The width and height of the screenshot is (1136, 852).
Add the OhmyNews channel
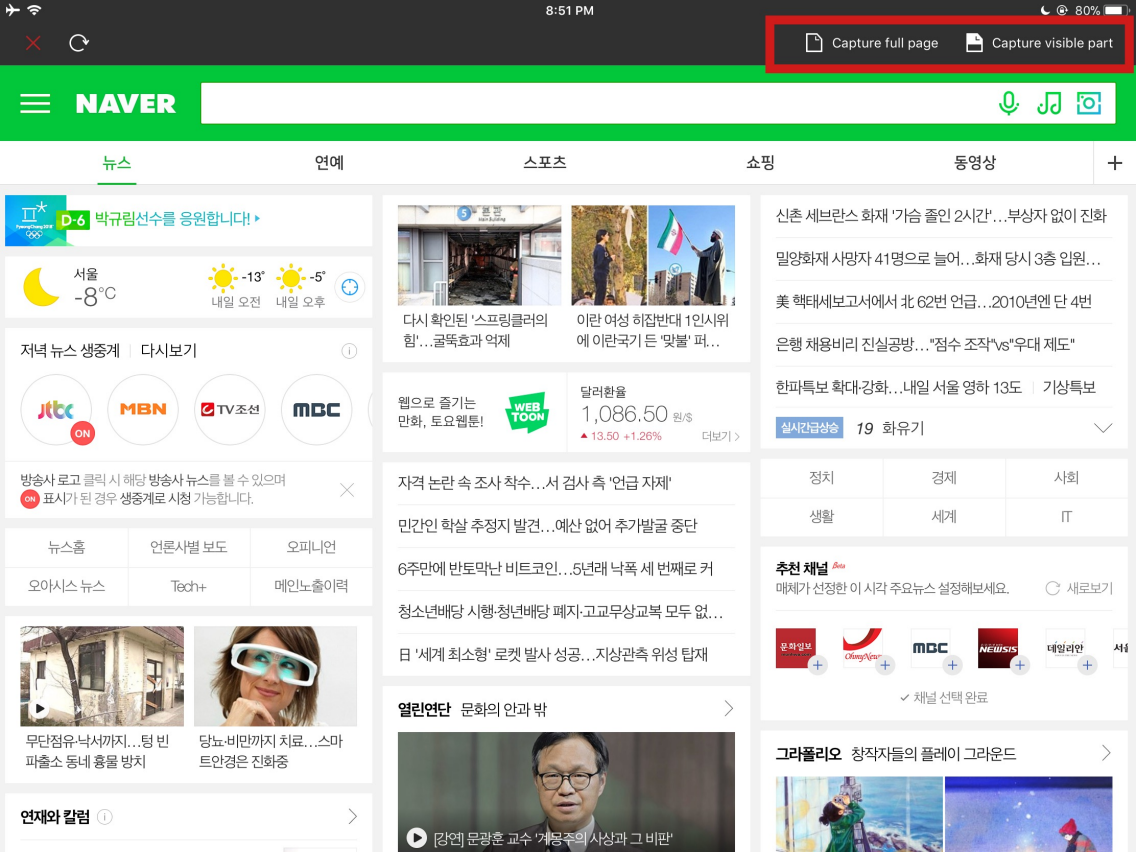click(885, 665)
